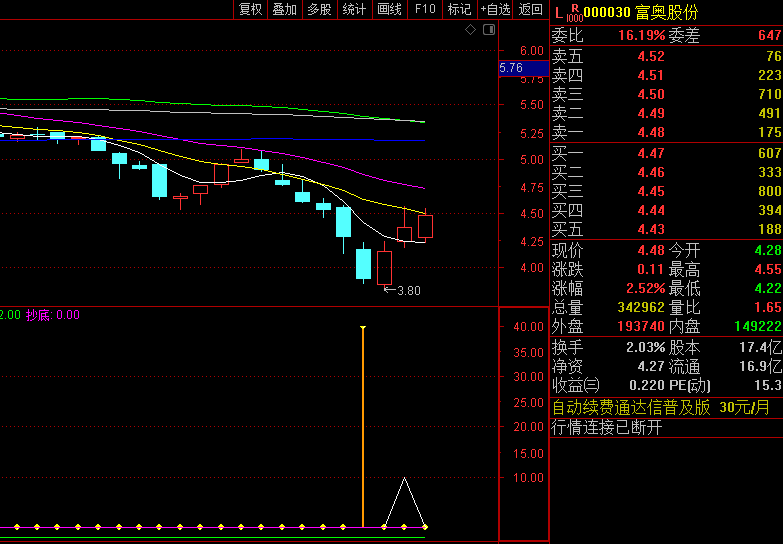
Task: Click the 最高 value 4.55
Action: coord(768,270)
